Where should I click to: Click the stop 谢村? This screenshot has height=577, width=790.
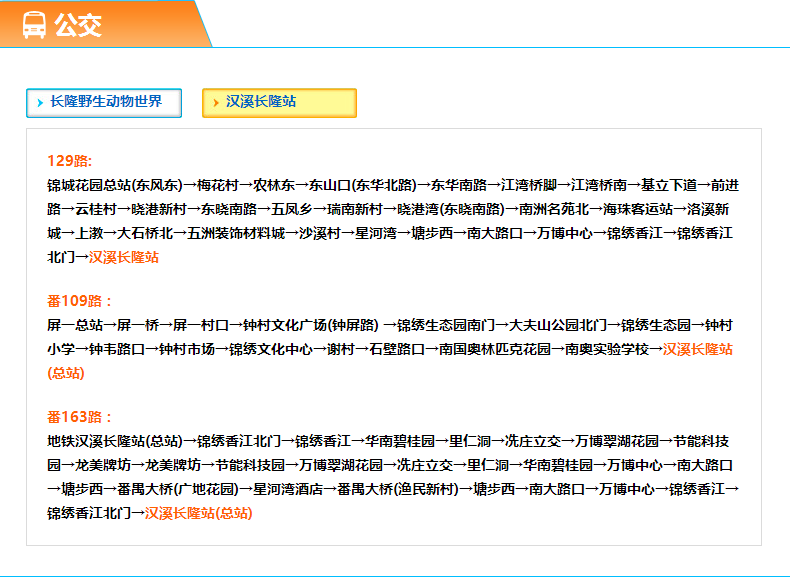click(341, 349)
